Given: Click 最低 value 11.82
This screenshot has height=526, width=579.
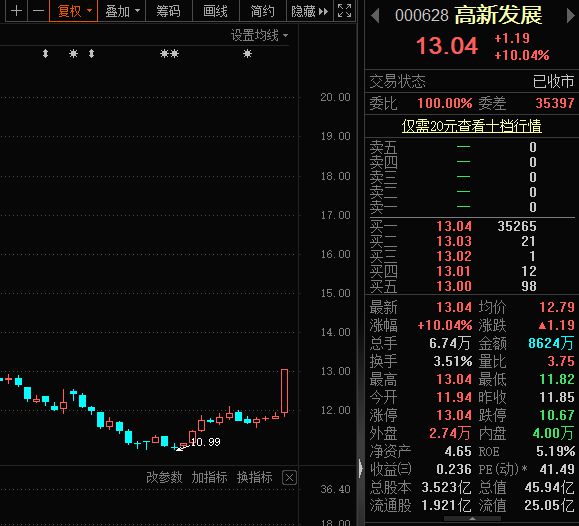Looking at the screenshot, I should pyautogui.click(x=557, y=379).
